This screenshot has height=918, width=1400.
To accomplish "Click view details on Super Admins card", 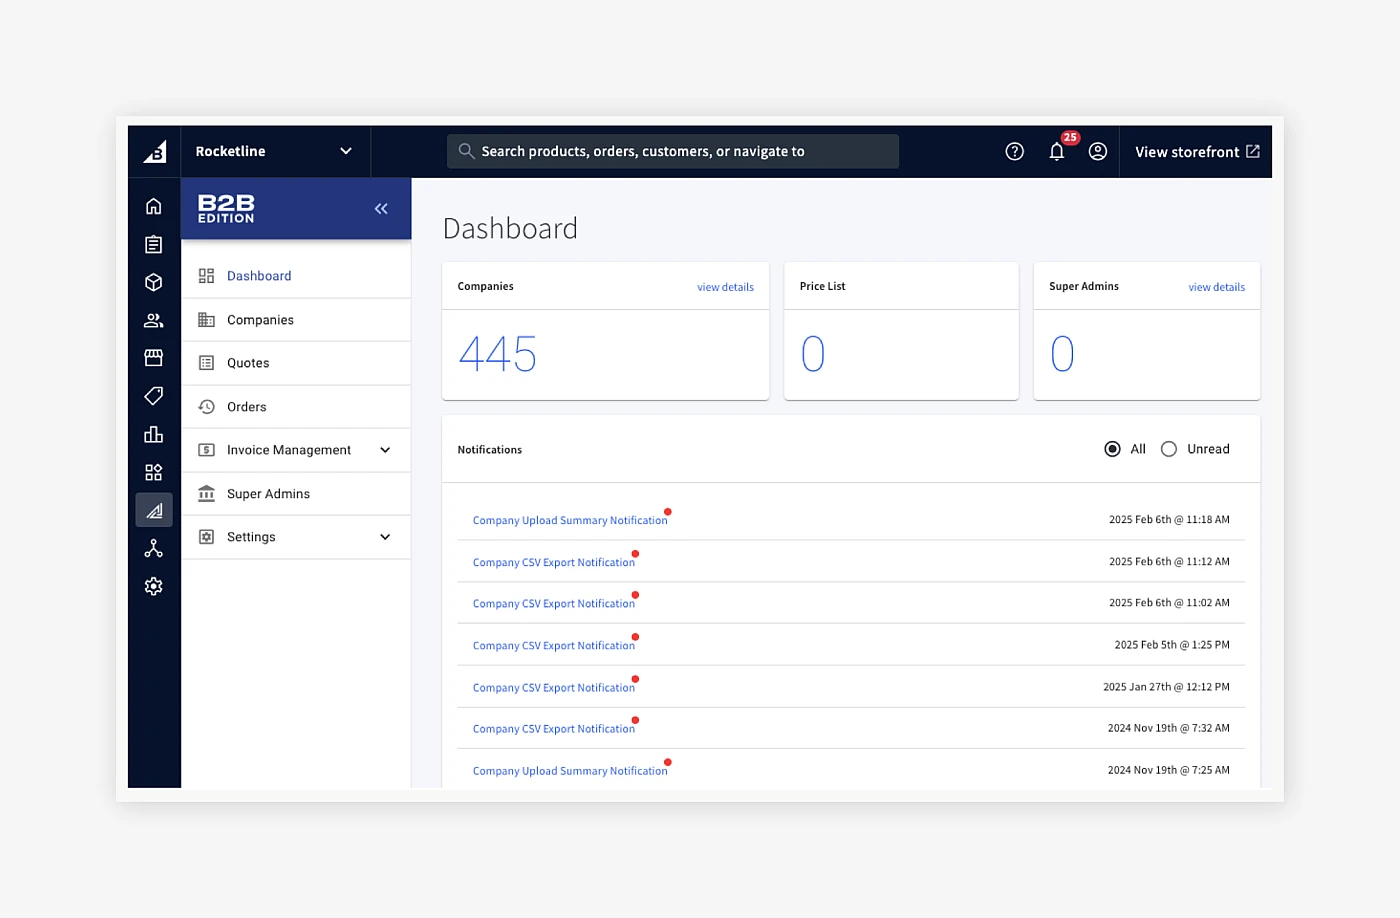I will pyautogui.click(x=1216, y=287).
